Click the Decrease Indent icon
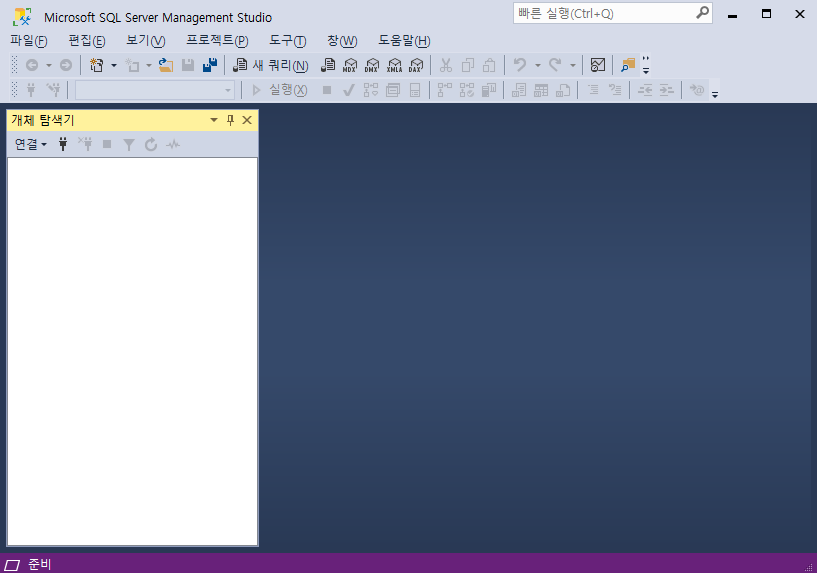Image resolution: width=817 pixels, height=573 pixels. 645,90
